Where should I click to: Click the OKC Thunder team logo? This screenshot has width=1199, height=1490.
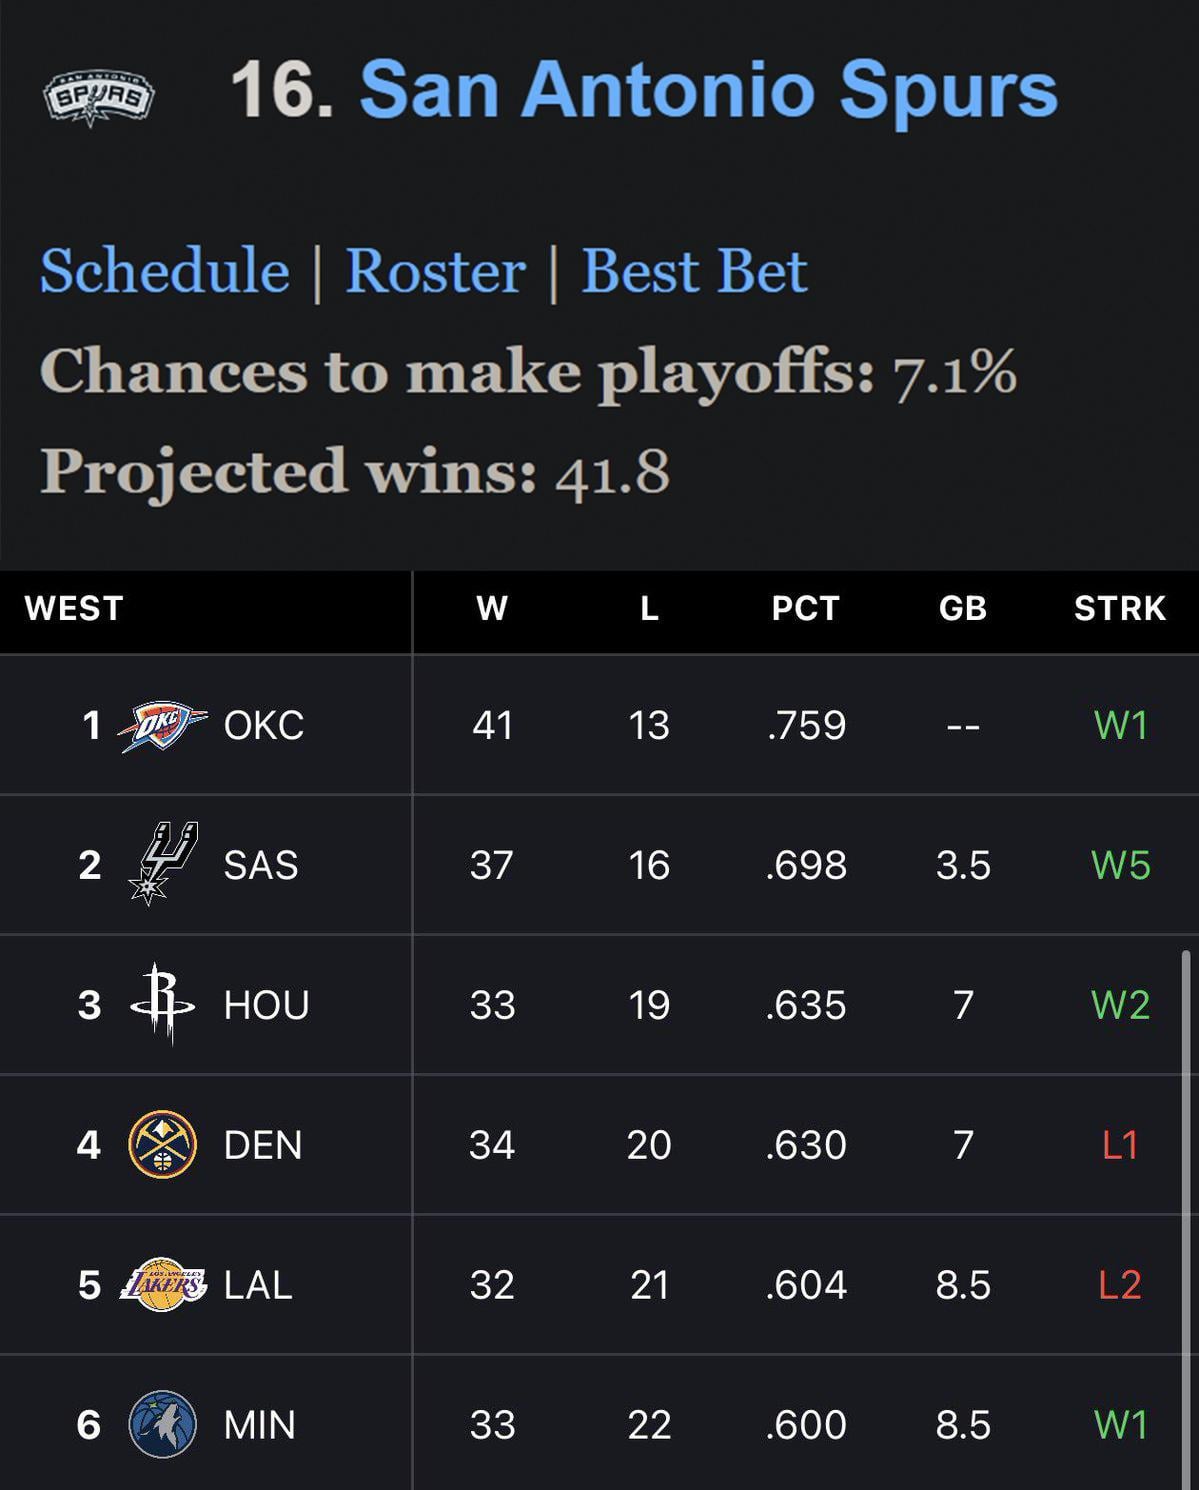tap(163, 726)
